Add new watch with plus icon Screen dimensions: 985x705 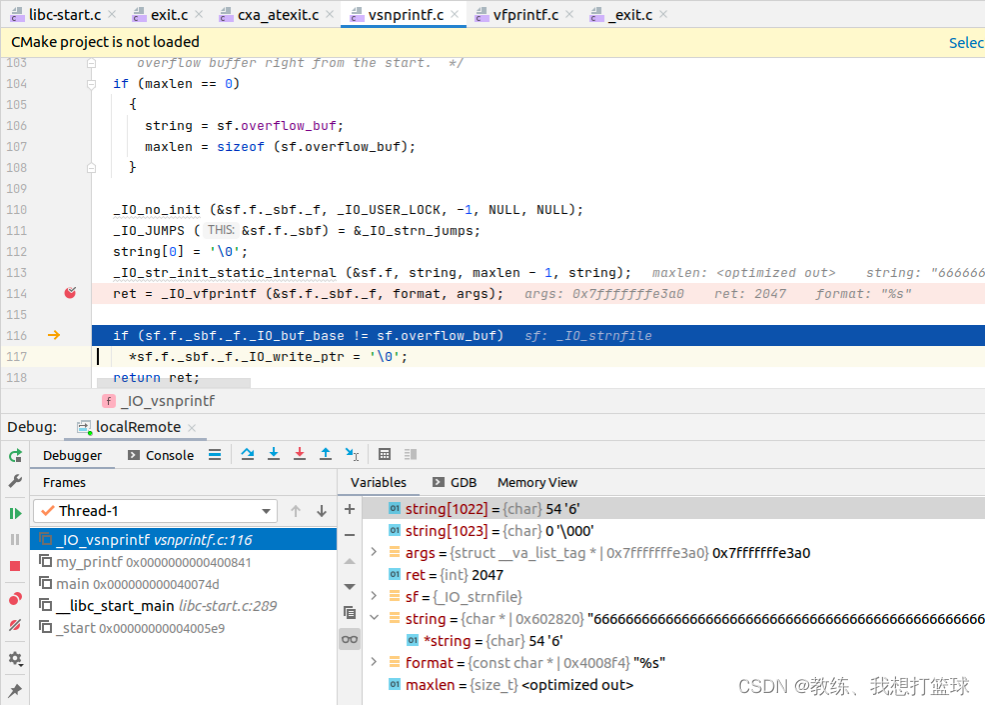pos(350,509)
